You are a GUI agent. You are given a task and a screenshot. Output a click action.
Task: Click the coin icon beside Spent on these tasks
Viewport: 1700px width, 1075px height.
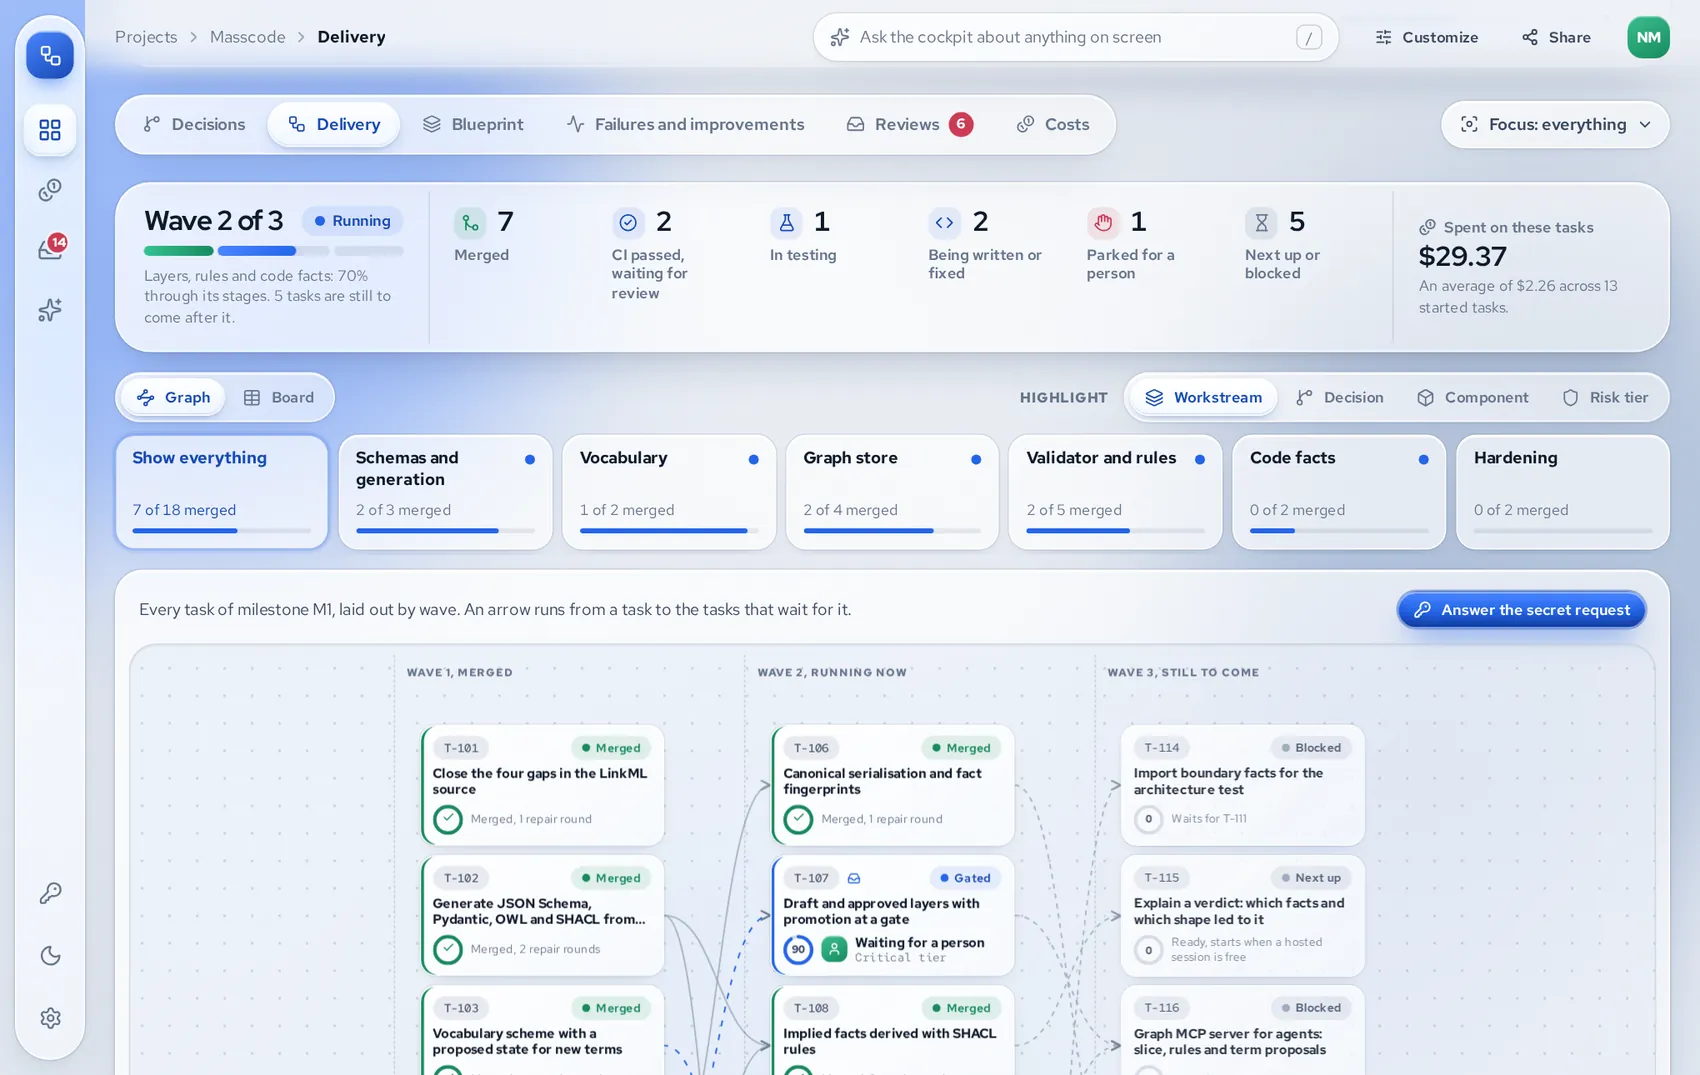pyautogui.click(x=1427, y=227)
